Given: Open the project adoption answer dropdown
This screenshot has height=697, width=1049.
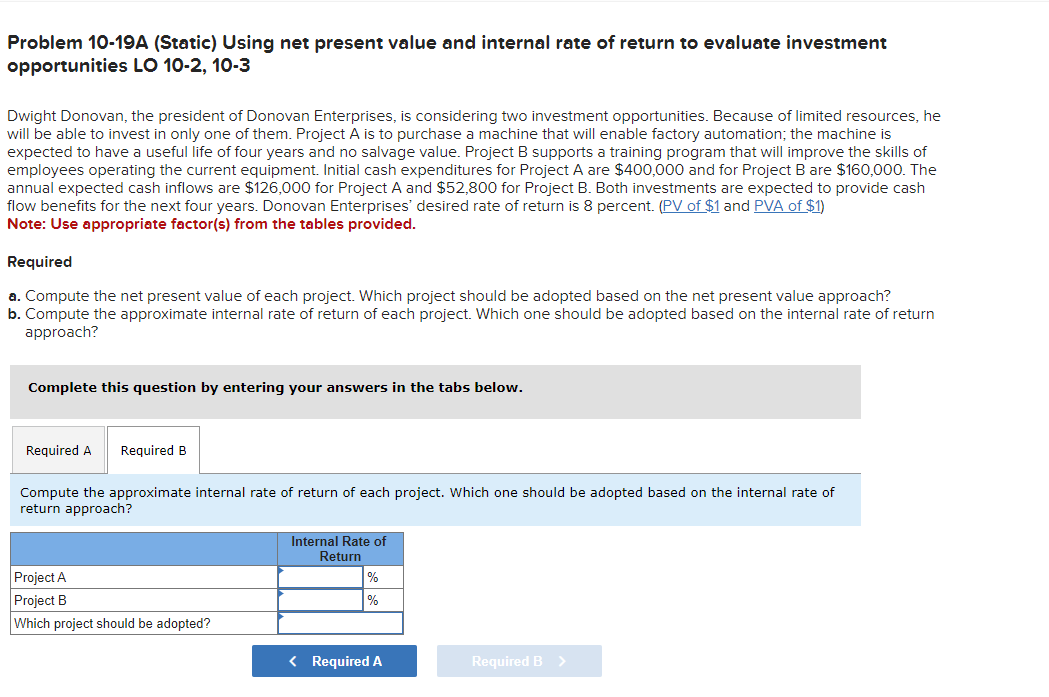Looking at the screenshot, I should tap(340, 622).
